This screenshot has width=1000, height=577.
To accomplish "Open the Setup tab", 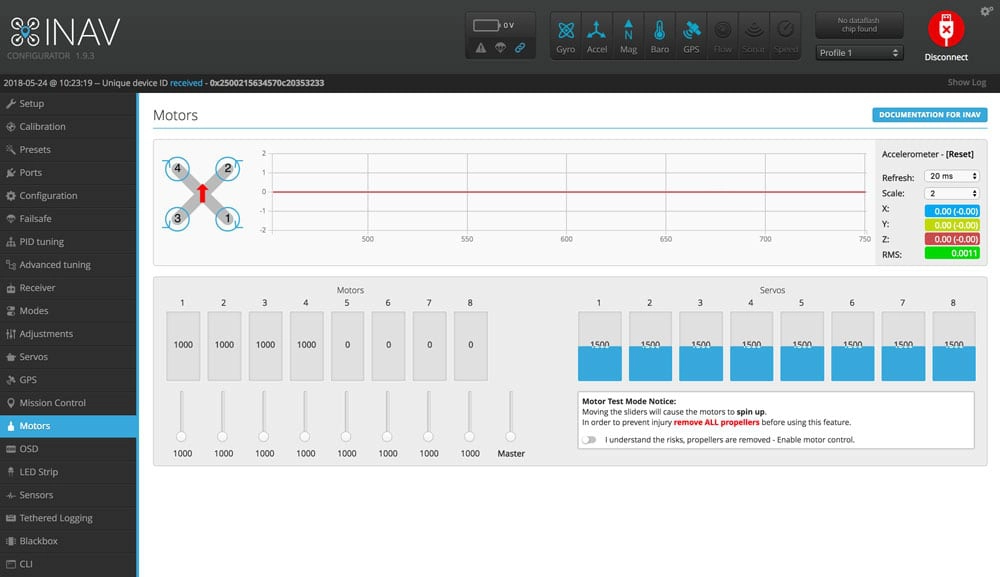I will 68,103.
